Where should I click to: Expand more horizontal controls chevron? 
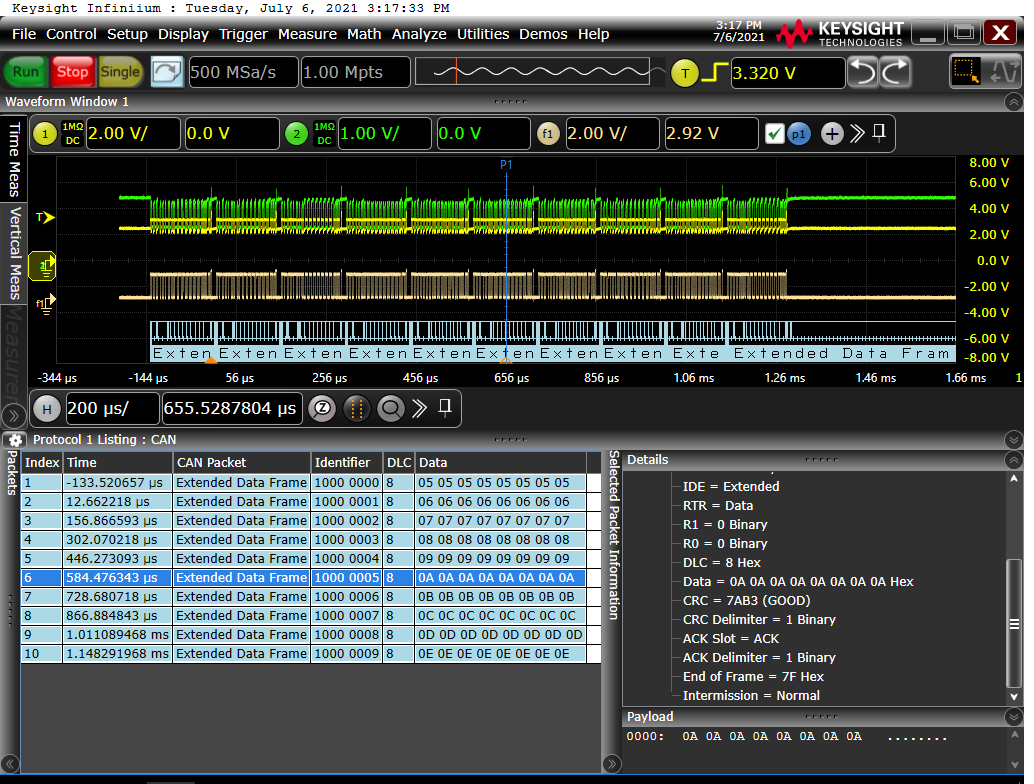(x=419, y=408)
